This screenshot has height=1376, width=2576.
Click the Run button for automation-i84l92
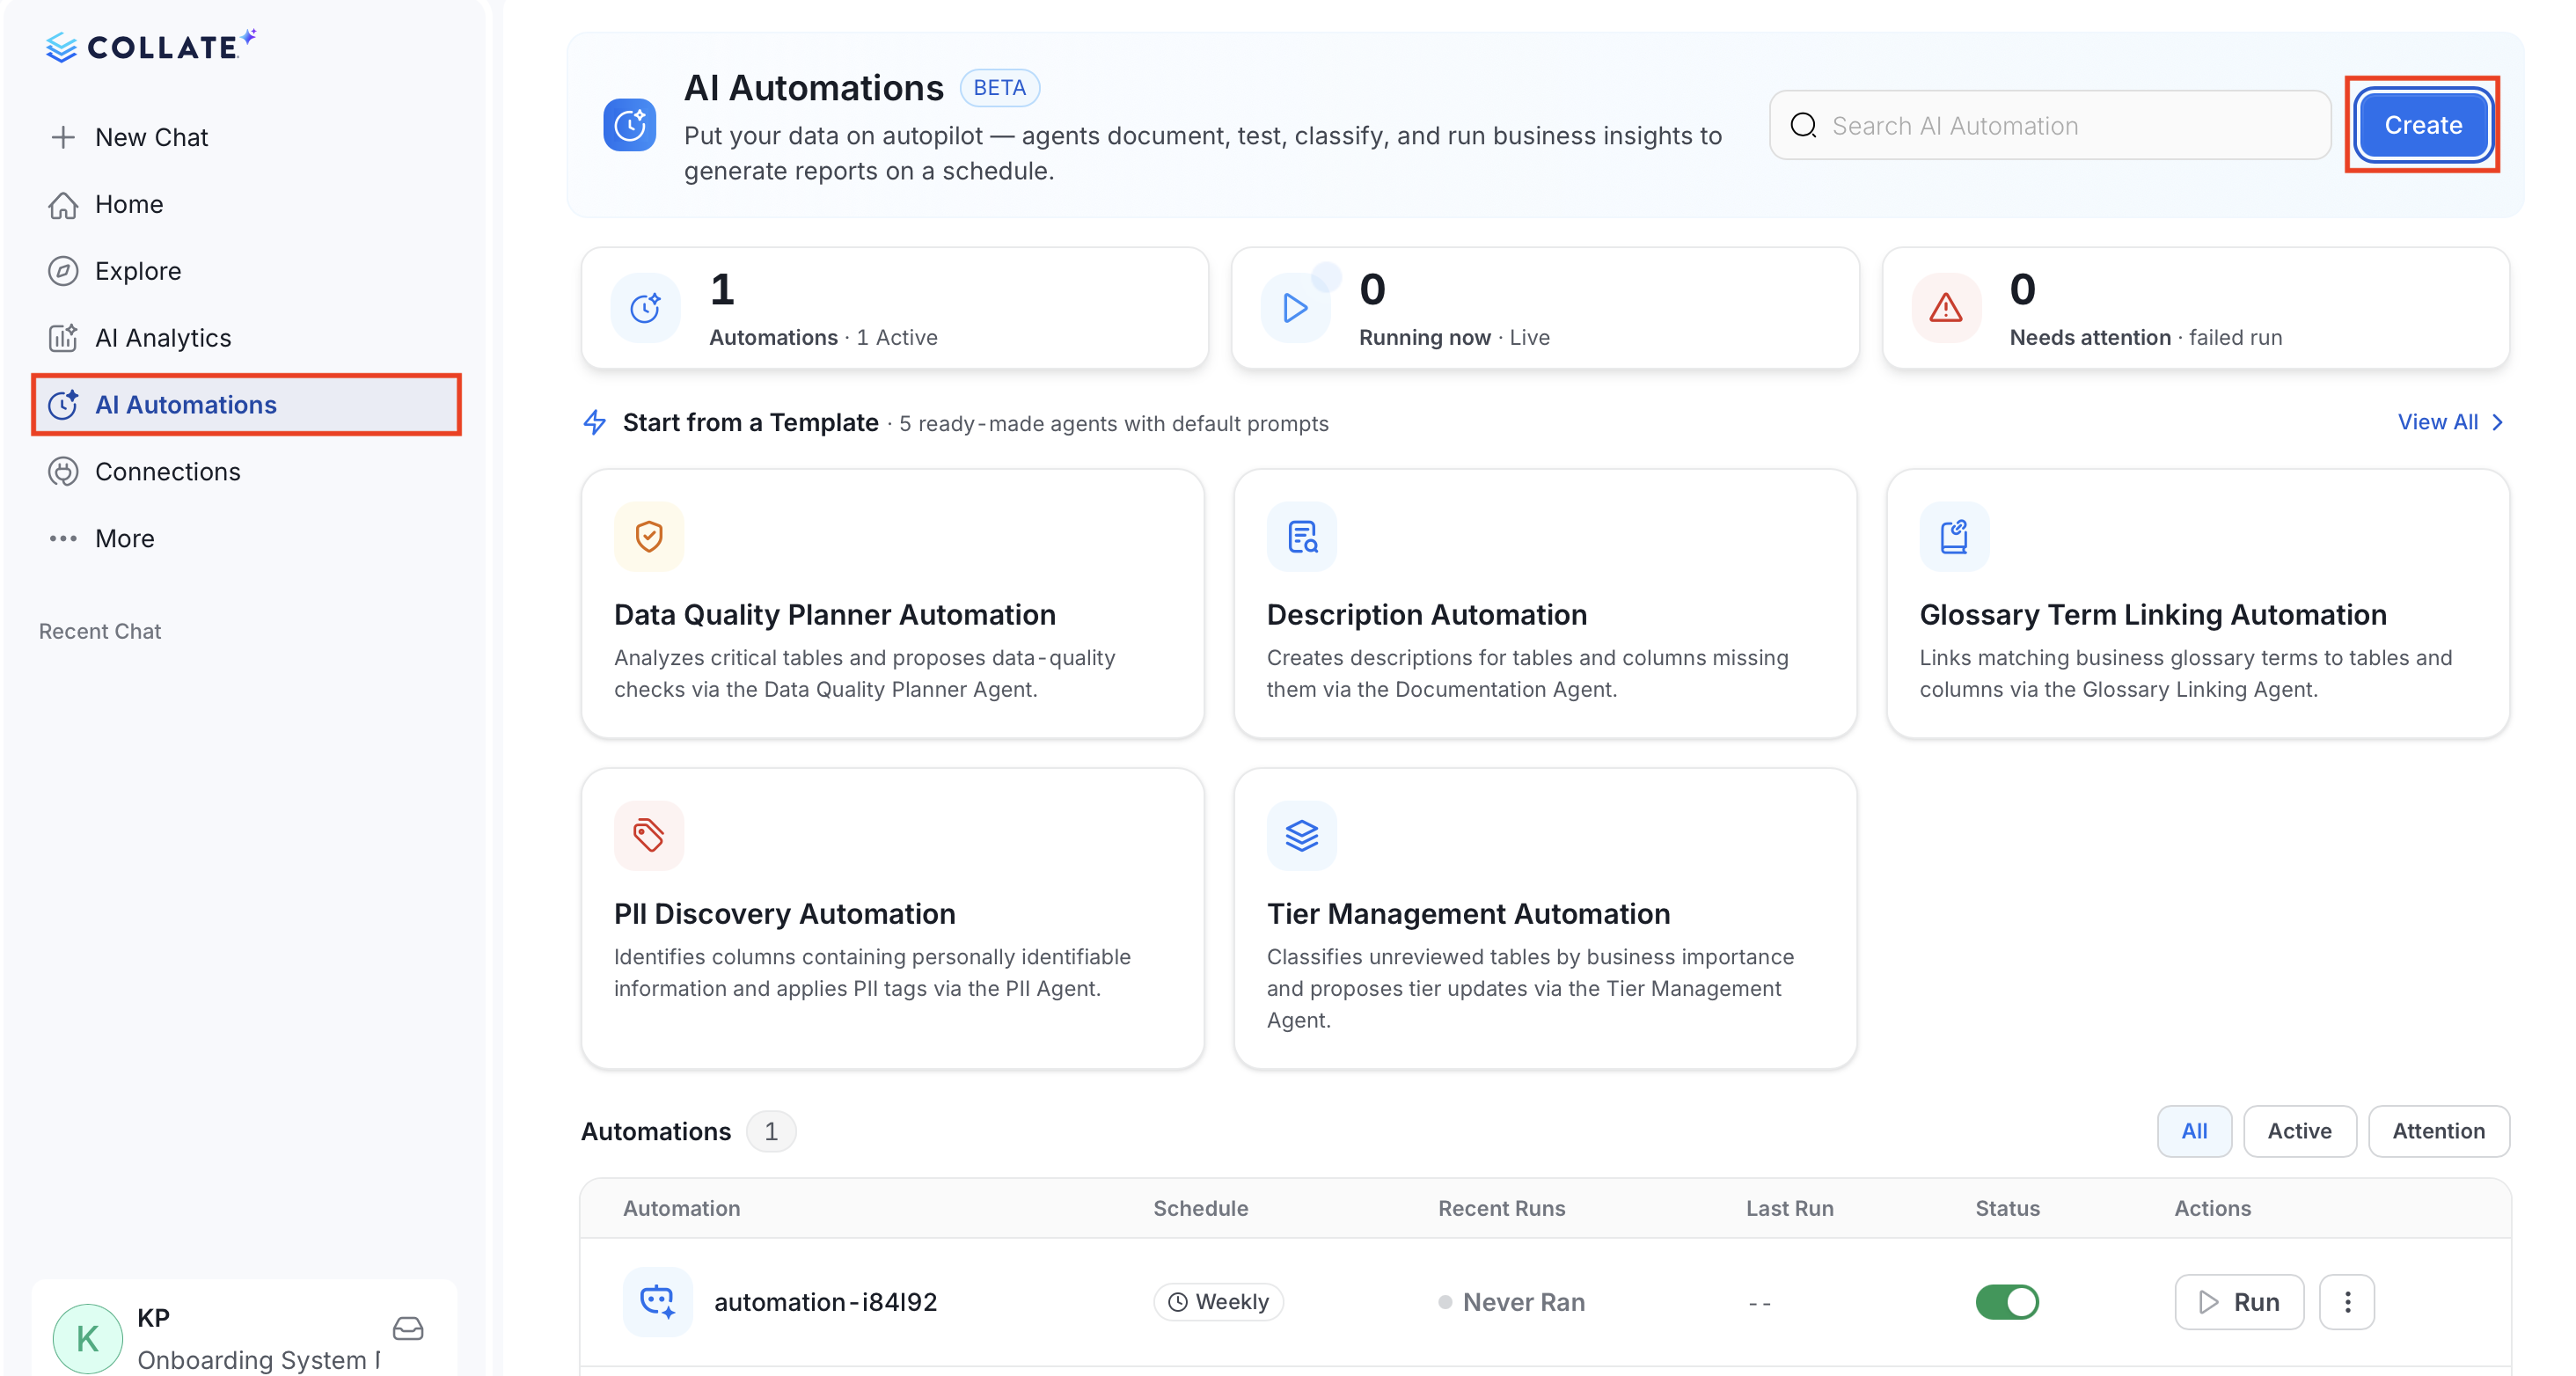2238,1301
